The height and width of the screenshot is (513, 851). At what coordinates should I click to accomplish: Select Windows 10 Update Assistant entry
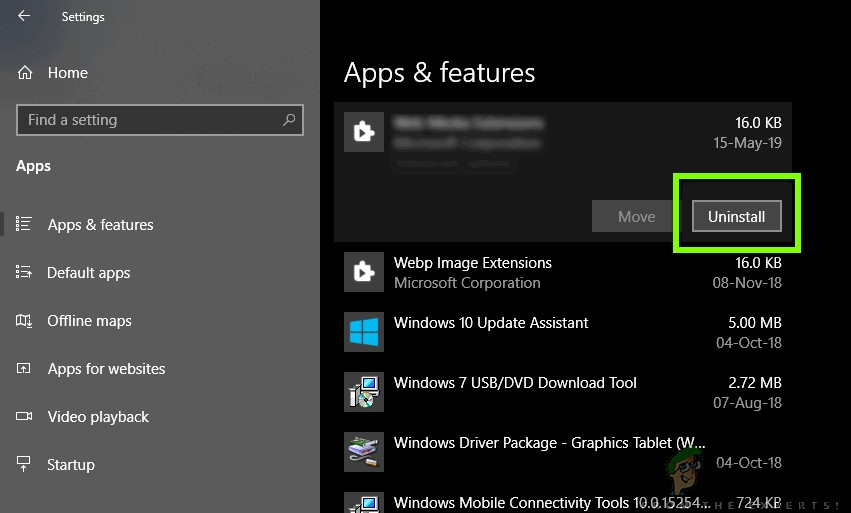click(x=563, y=332)
